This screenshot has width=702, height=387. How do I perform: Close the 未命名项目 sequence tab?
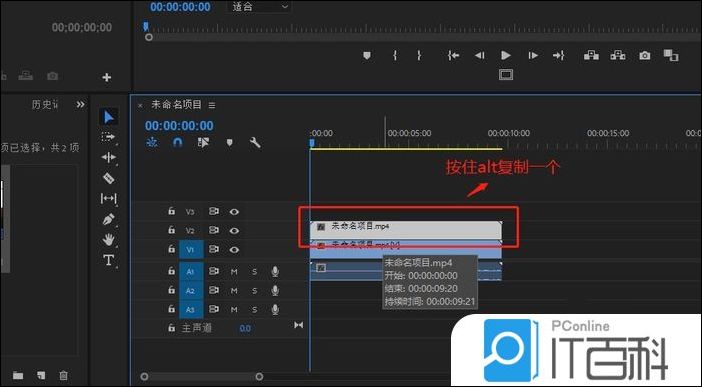click(x=140, y=105)
